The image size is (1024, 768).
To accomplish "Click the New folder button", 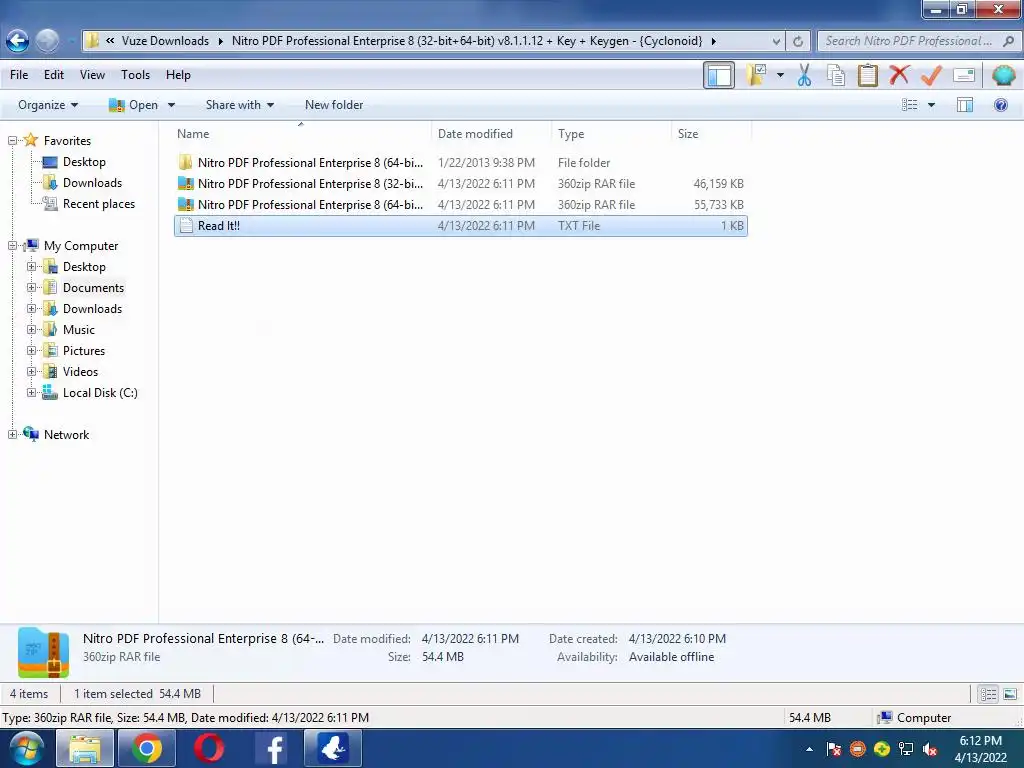I will coord(334,105).
